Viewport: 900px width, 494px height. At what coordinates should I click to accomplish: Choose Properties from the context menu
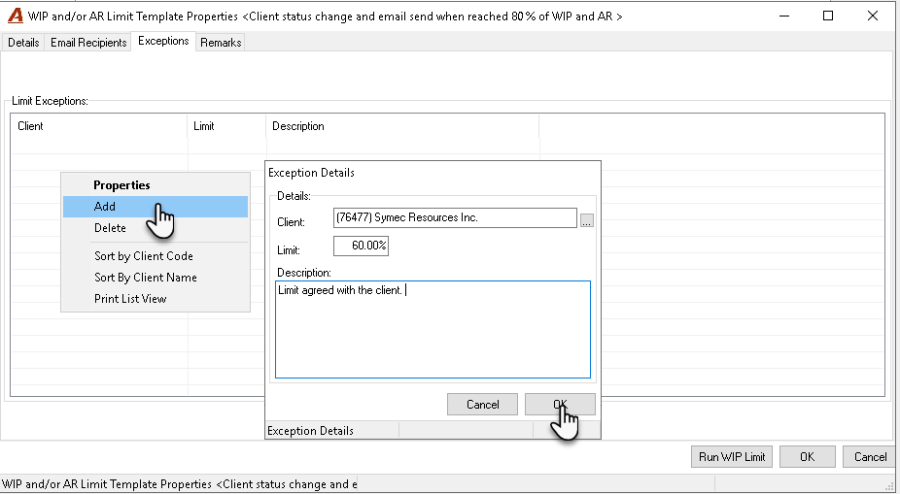click(x=122, y=185)
